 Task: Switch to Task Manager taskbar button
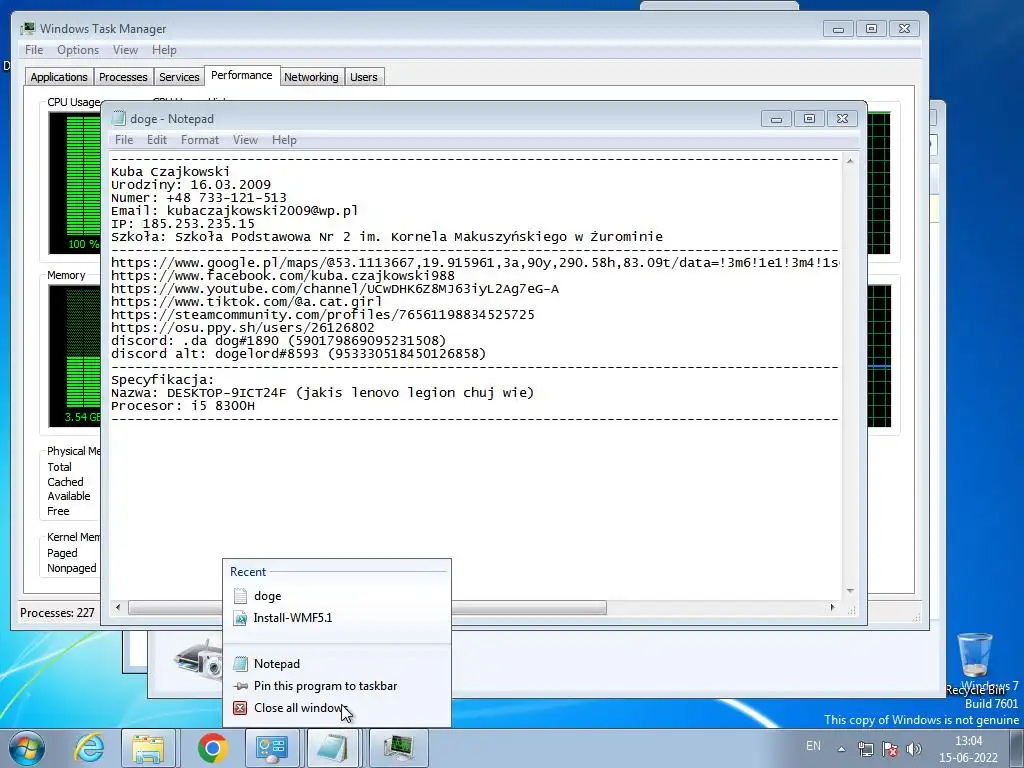click(398, 748)
